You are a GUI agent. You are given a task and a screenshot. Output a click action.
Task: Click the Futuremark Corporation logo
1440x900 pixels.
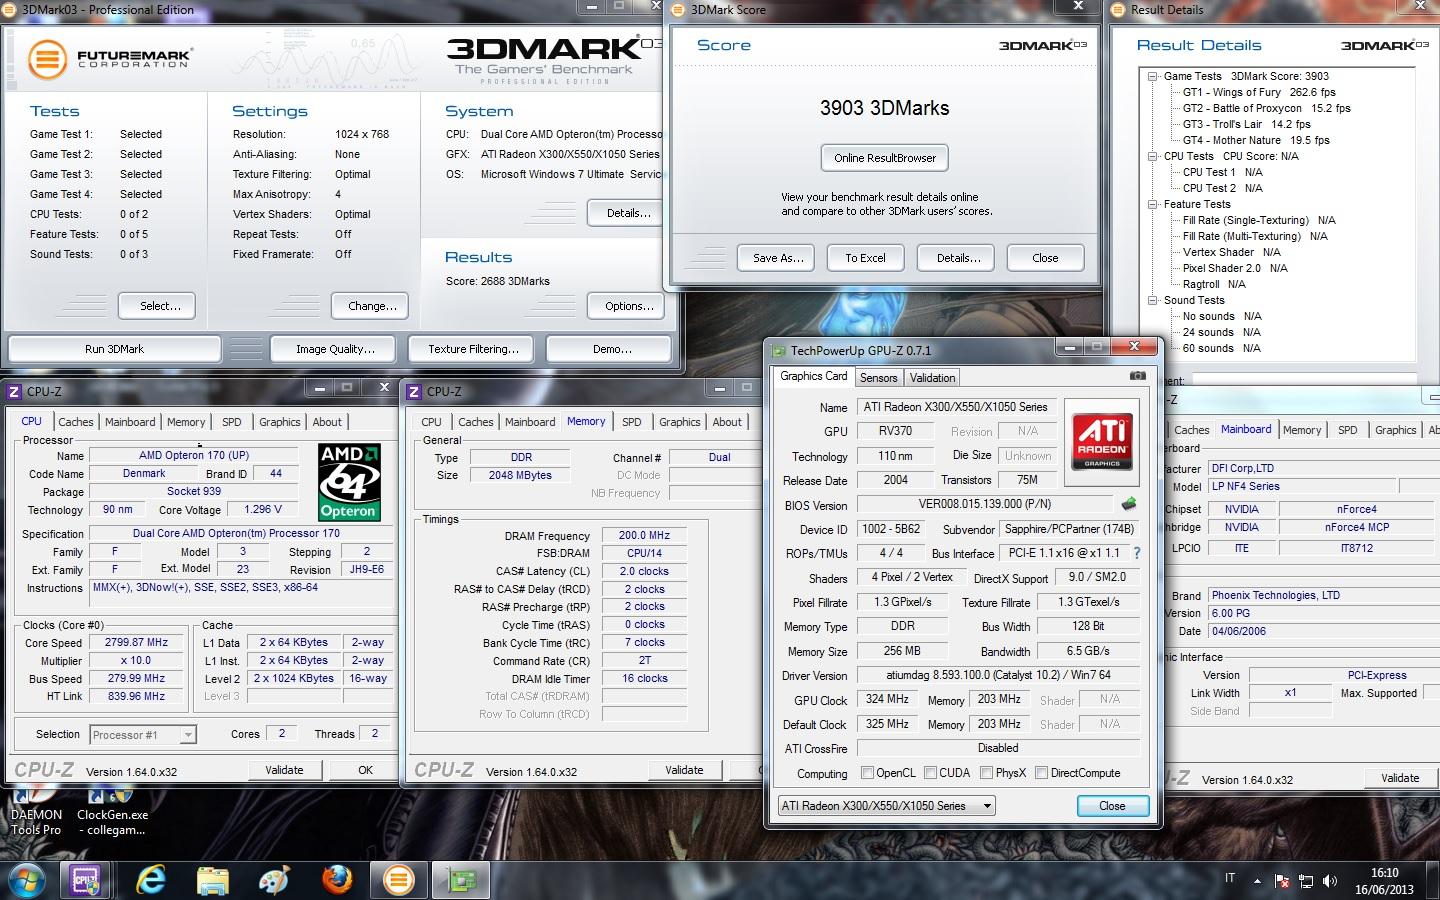click(x=108, y=59)
